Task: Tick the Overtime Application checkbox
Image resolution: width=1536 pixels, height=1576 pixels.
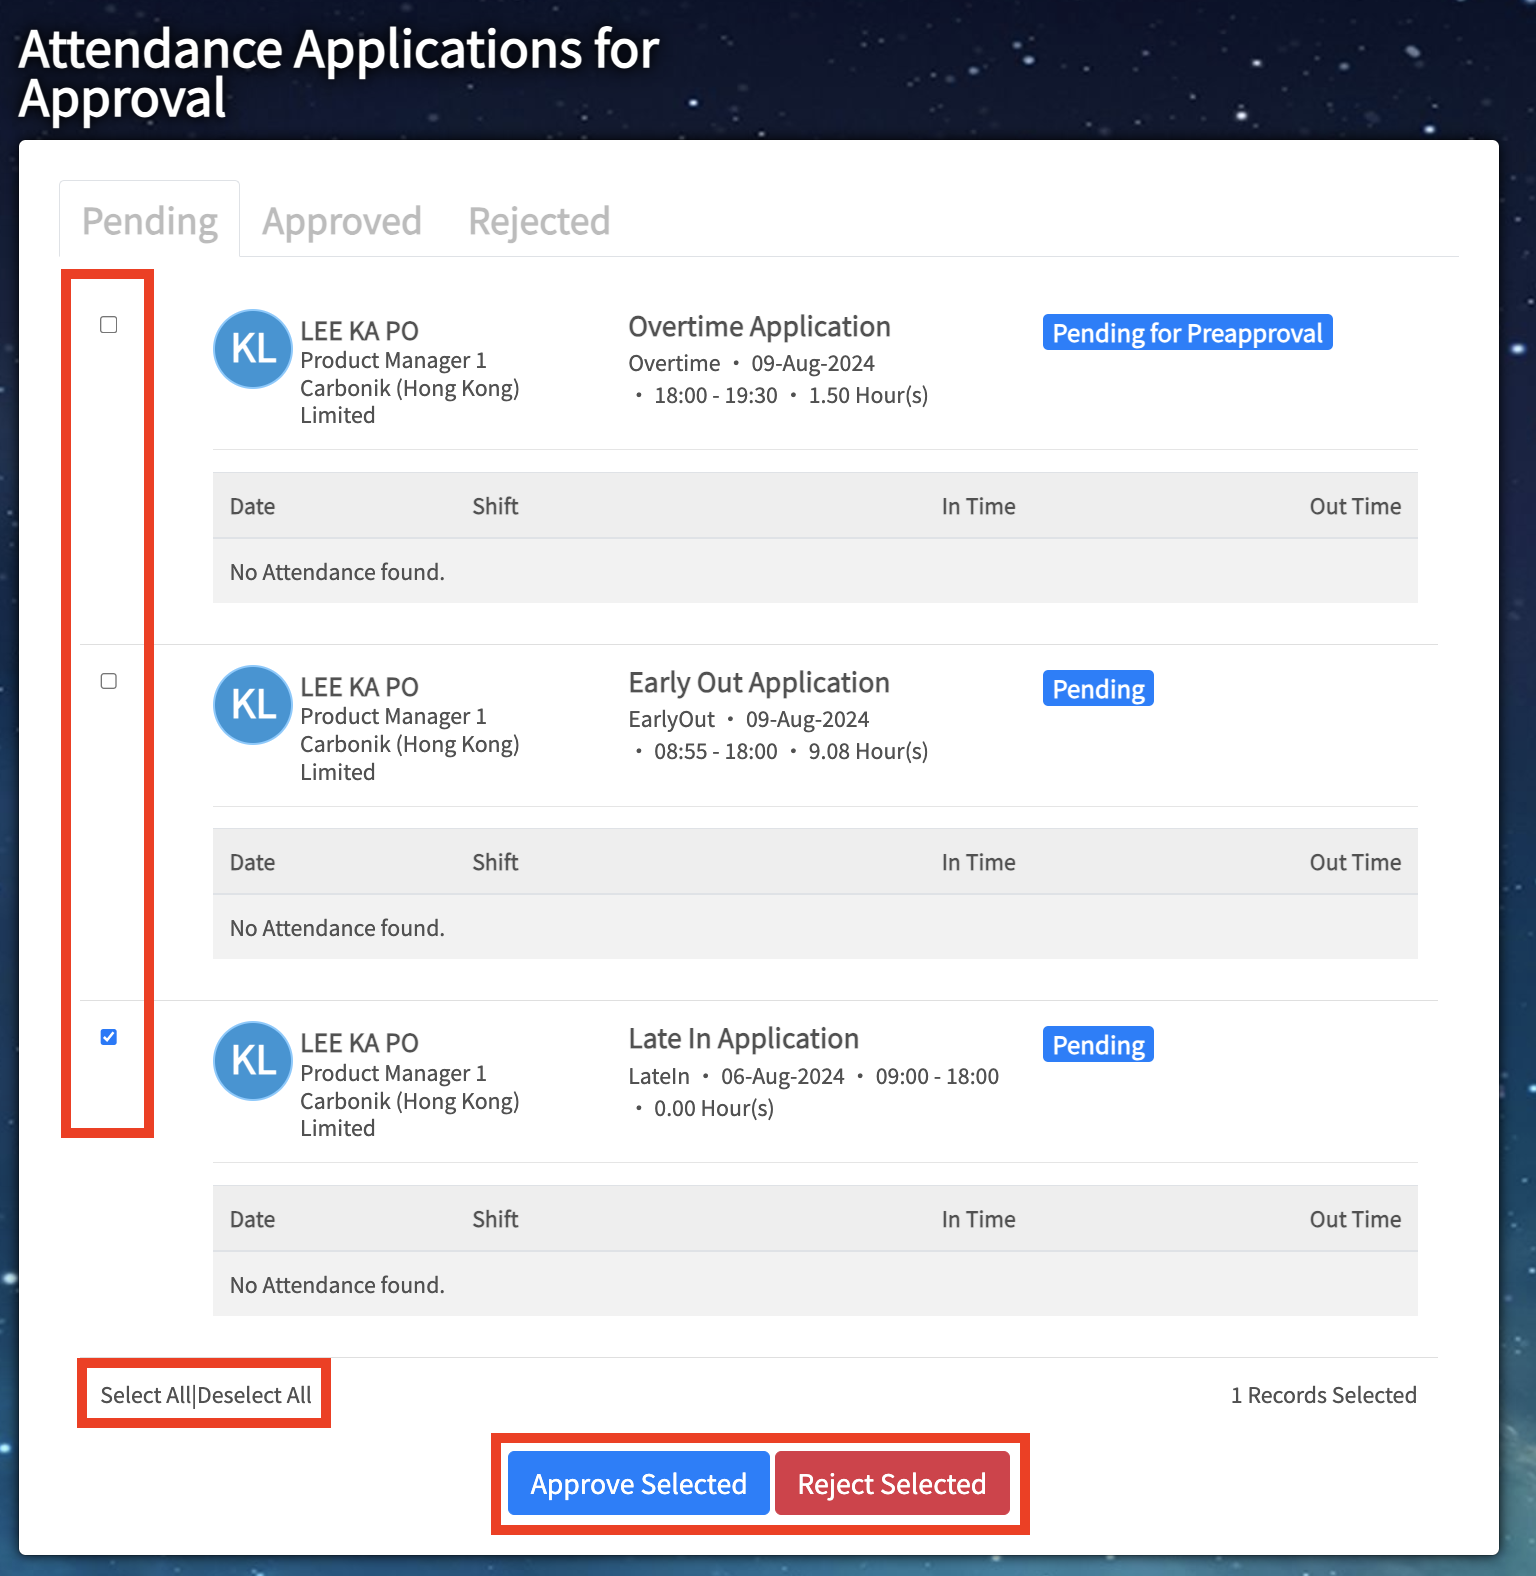Action: click(109, 325)
